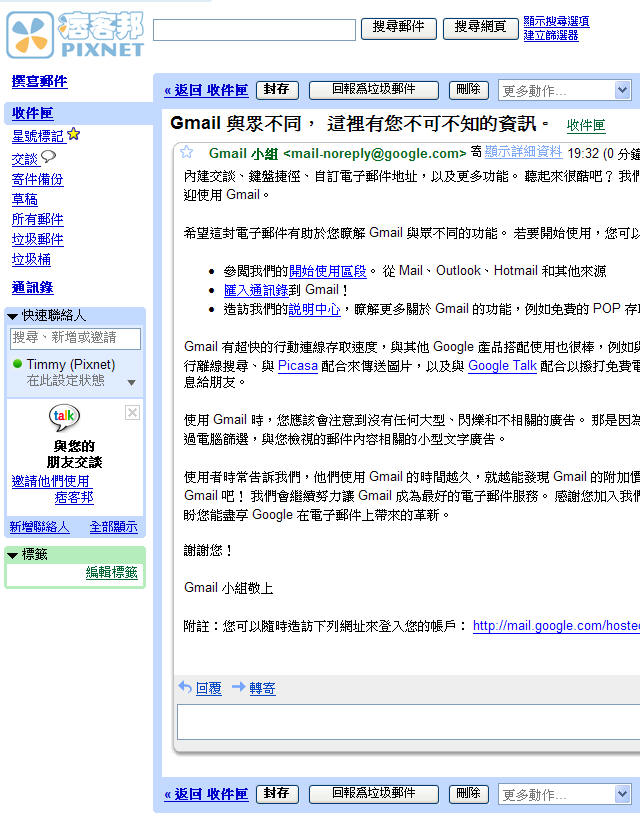
Task: Click the green status dot for Timmy
Action: coord(17,363)
